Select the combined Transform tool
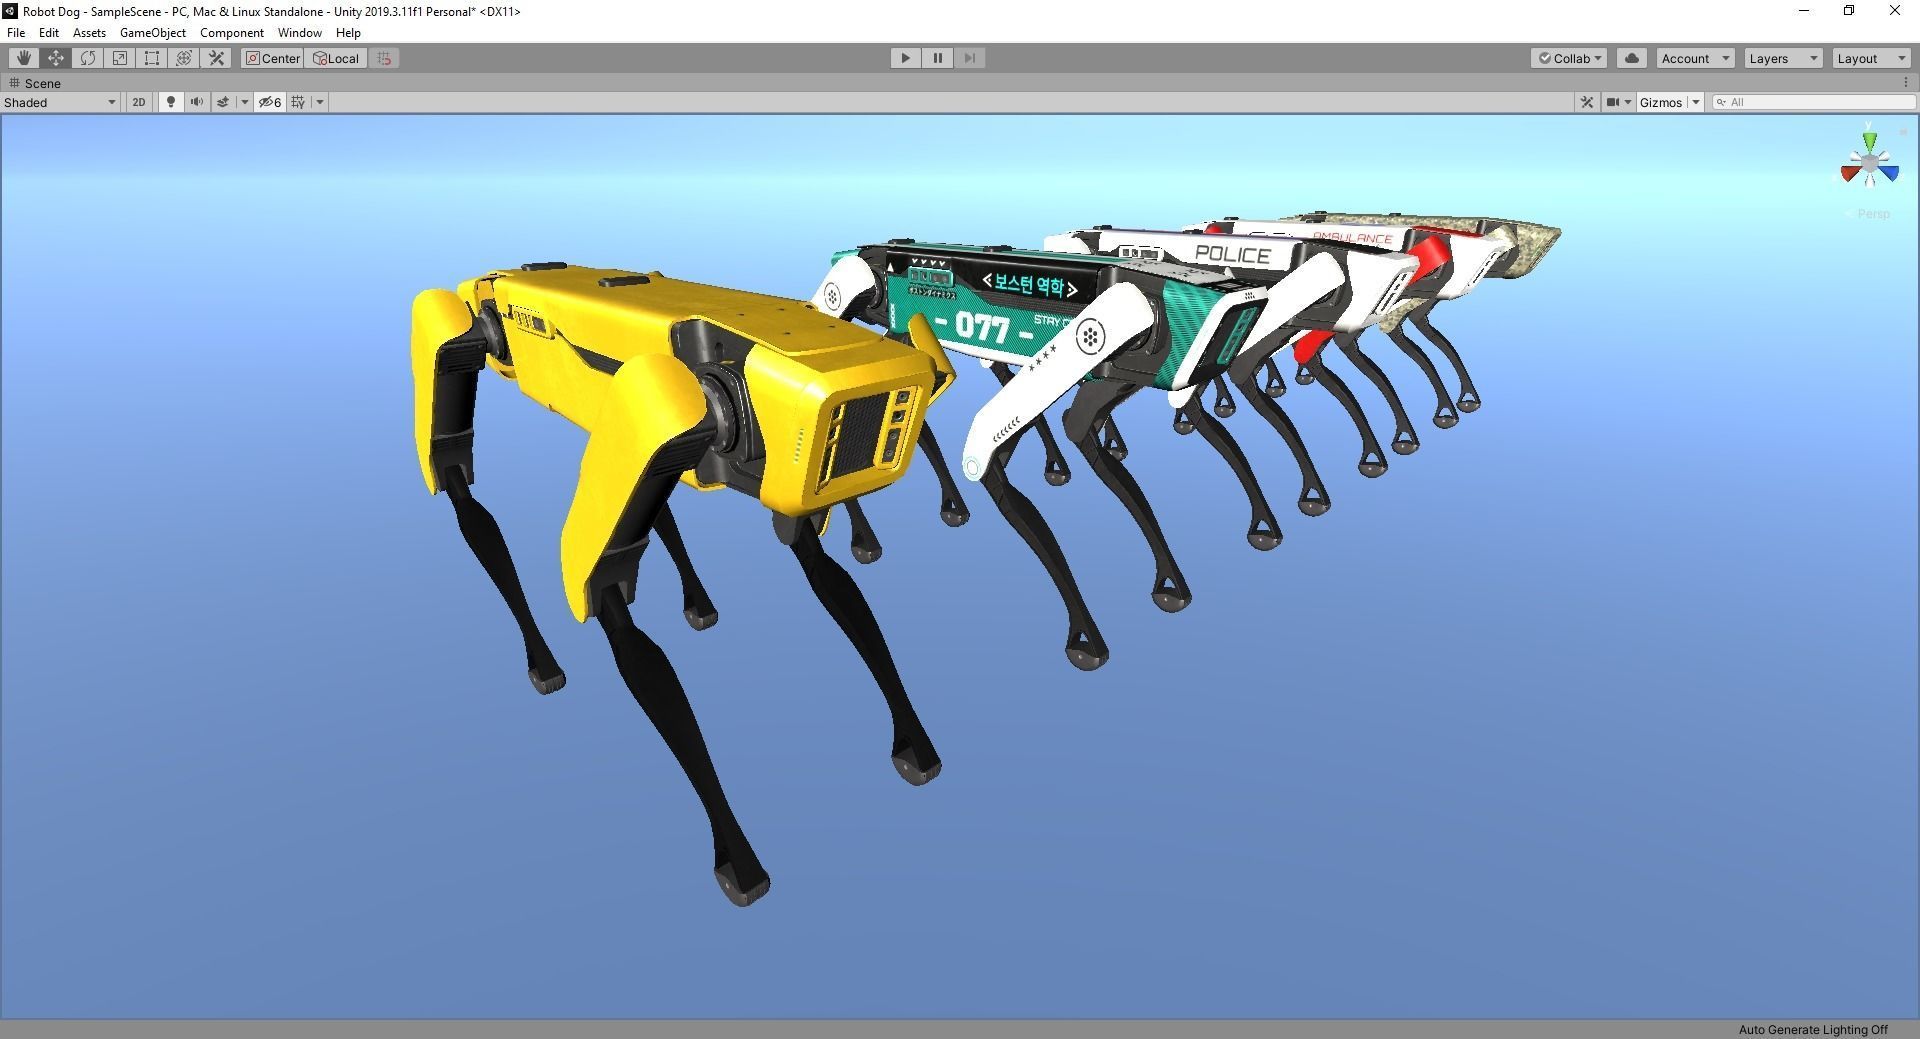 pos(184,58)
